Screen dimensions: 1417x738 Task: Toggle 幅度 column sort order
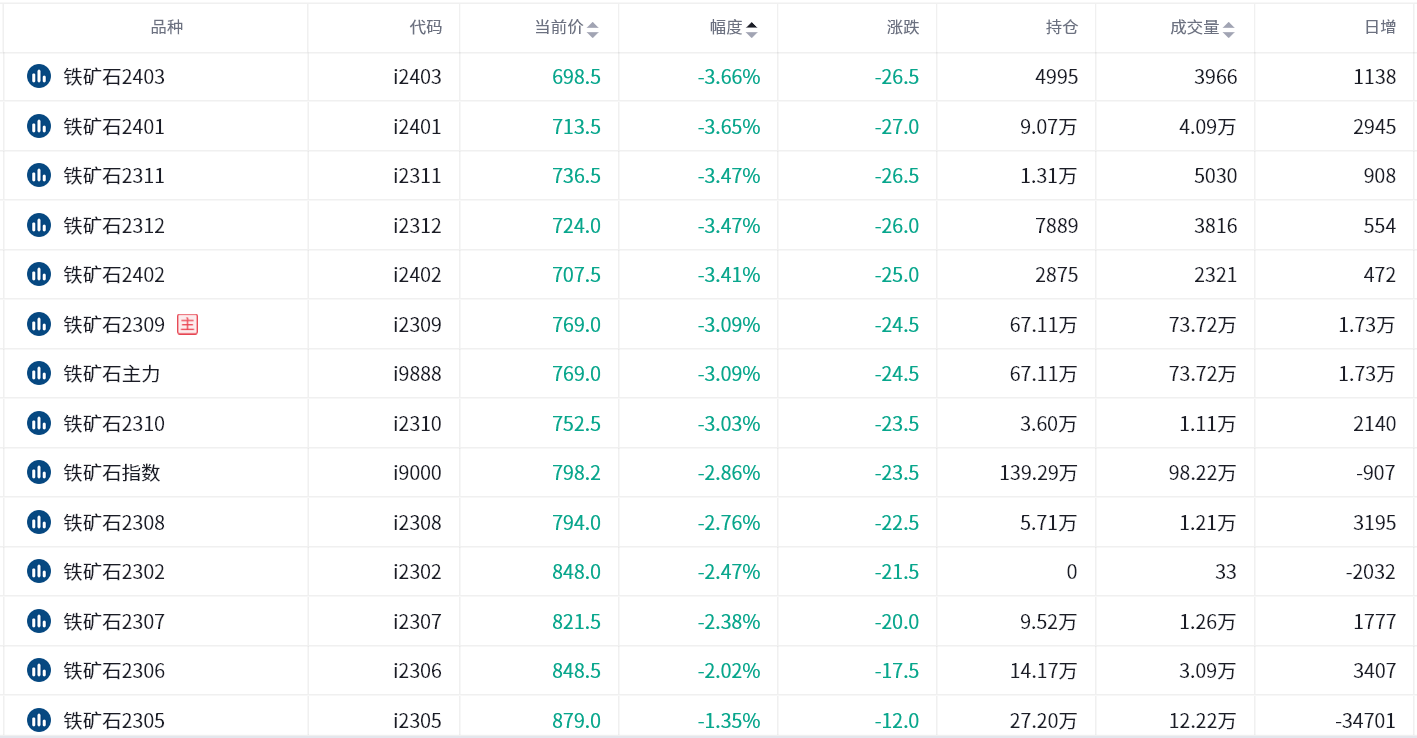pos(752,29)
